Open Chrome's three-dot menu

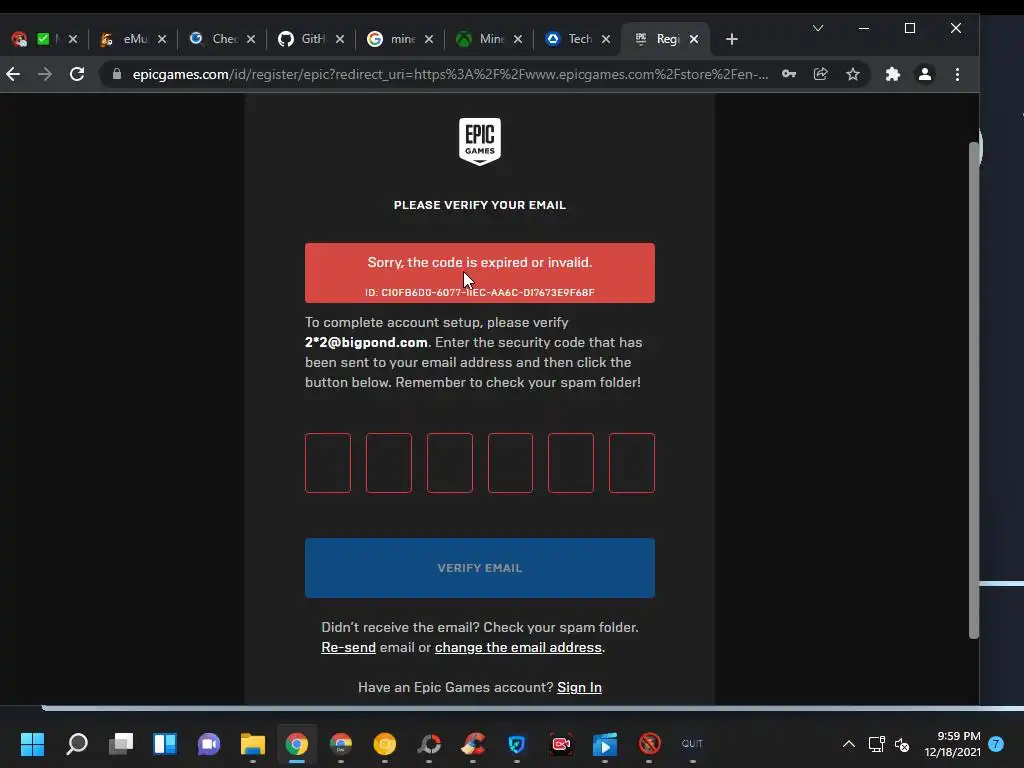coord(957,74)
